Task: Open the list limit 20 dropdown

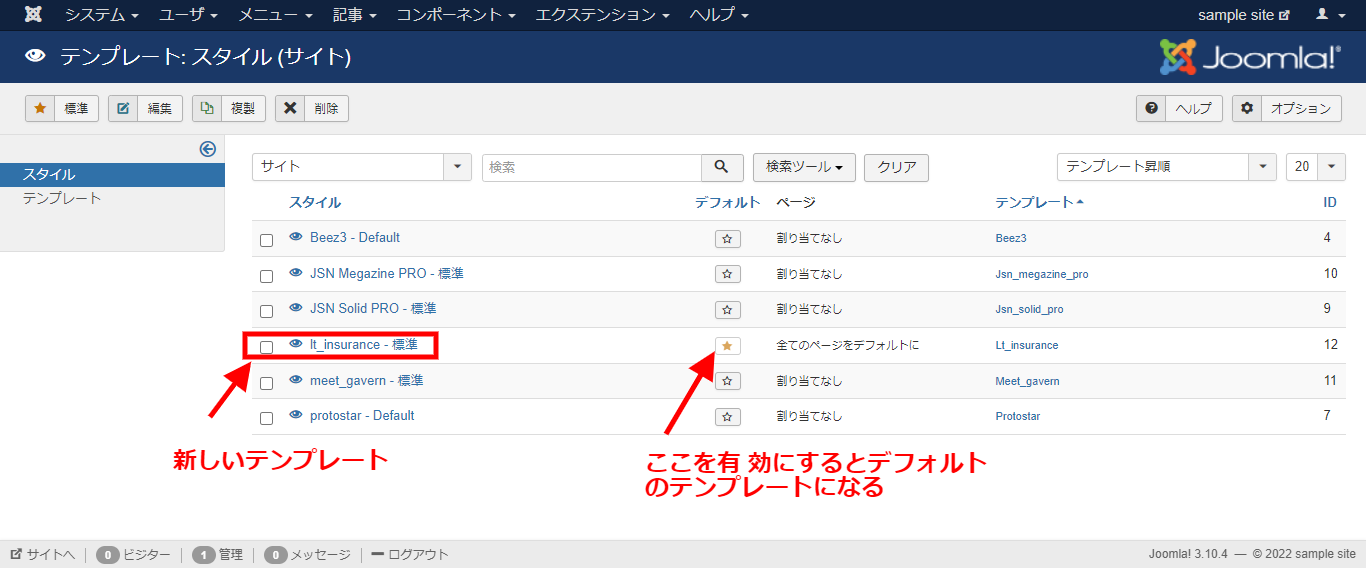Action: 1315,167
